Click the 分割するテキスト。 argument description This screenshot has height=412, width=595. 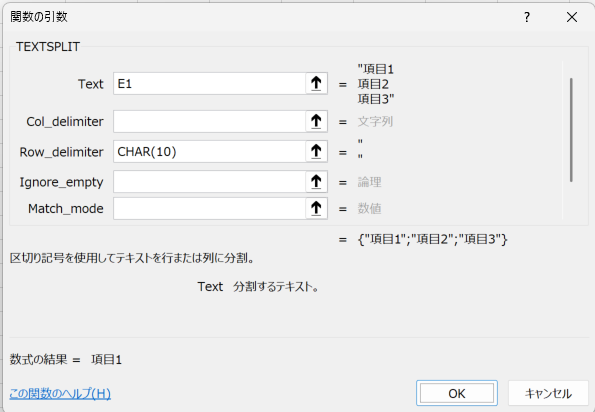pos(276,287)
